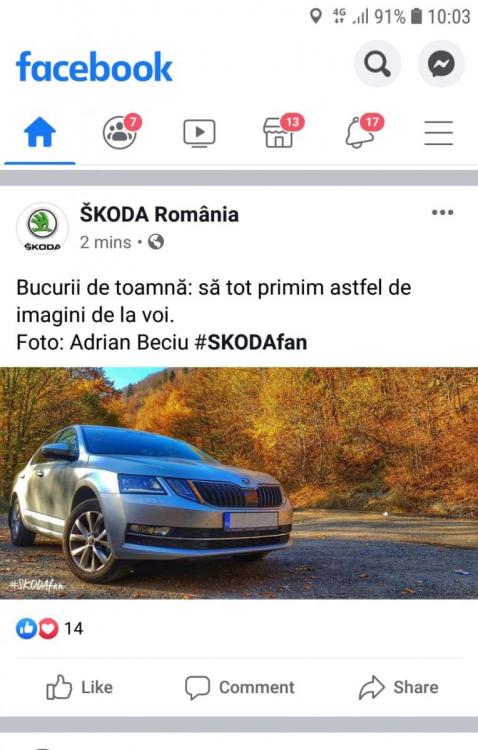Open Messenger chats
The image size is (478, 750).
[441, 64]
